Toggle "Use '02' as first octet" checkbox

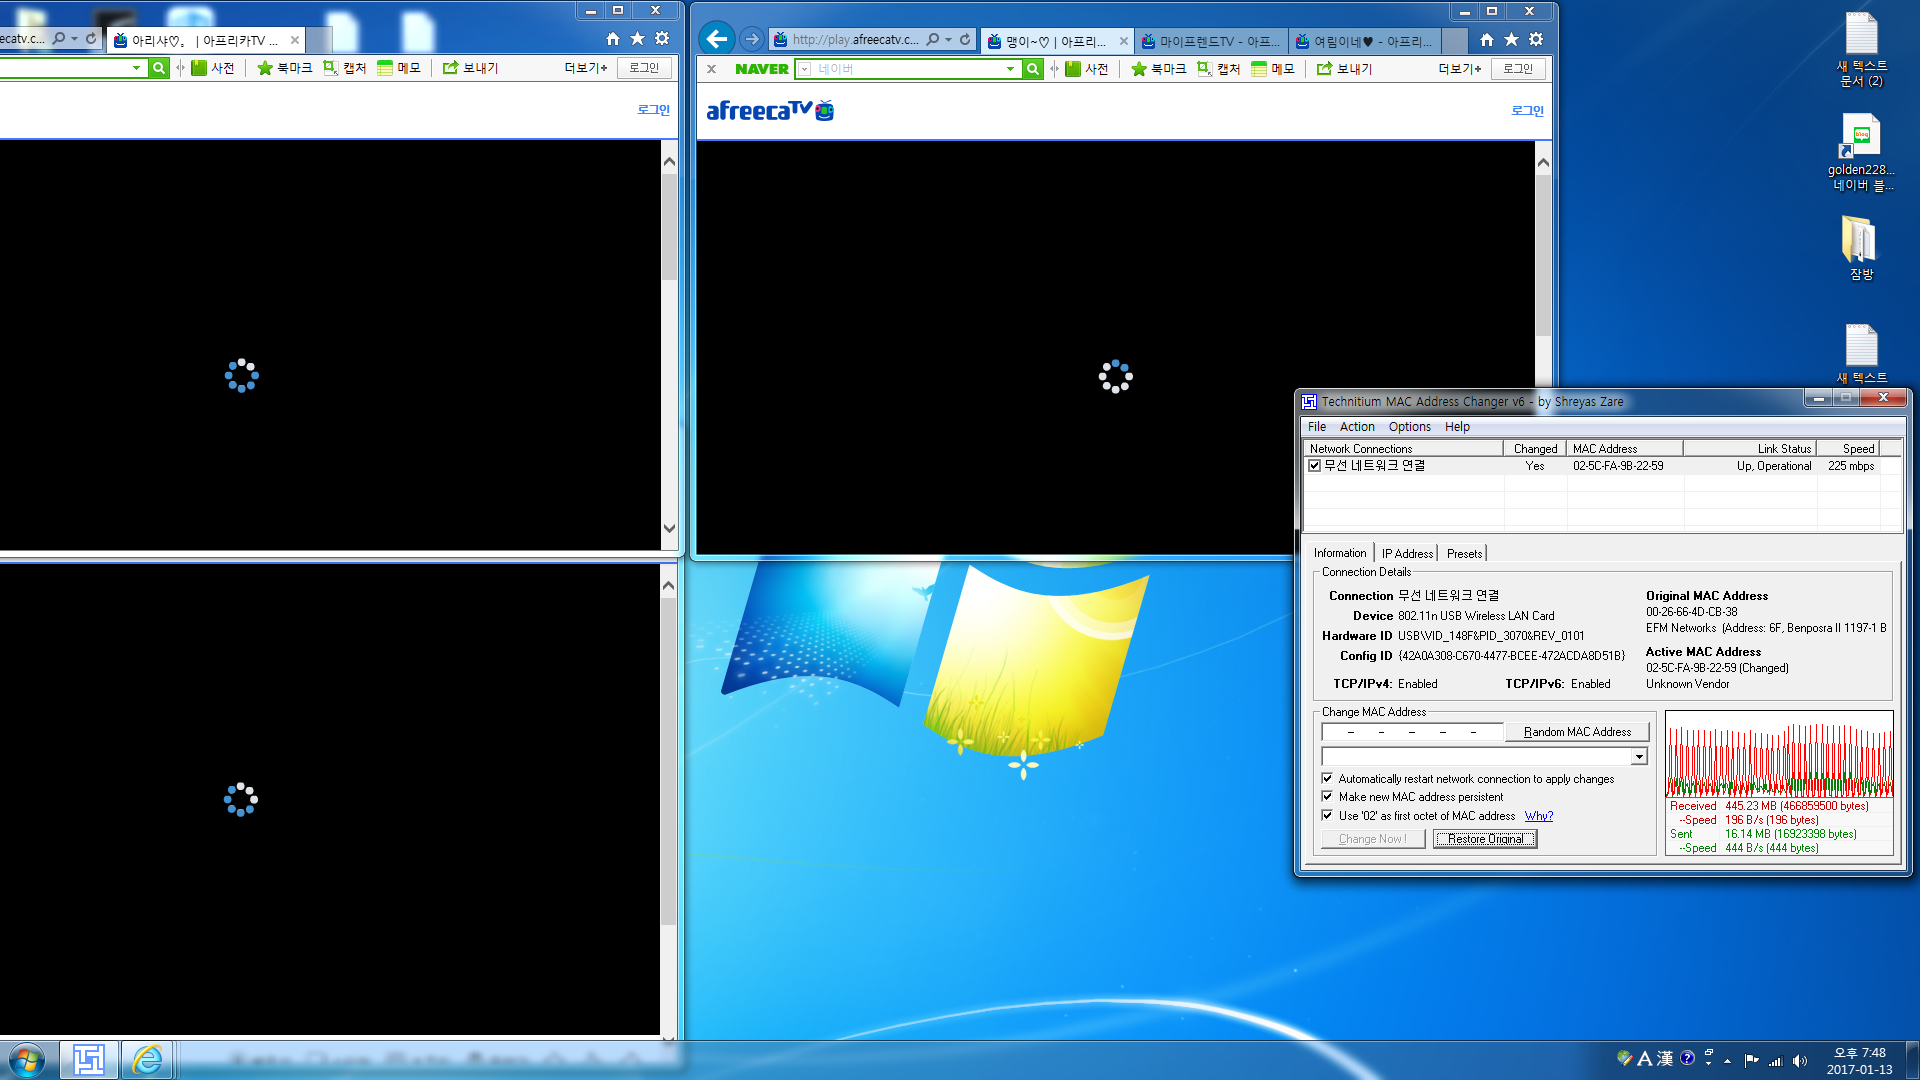[1327, 815]
